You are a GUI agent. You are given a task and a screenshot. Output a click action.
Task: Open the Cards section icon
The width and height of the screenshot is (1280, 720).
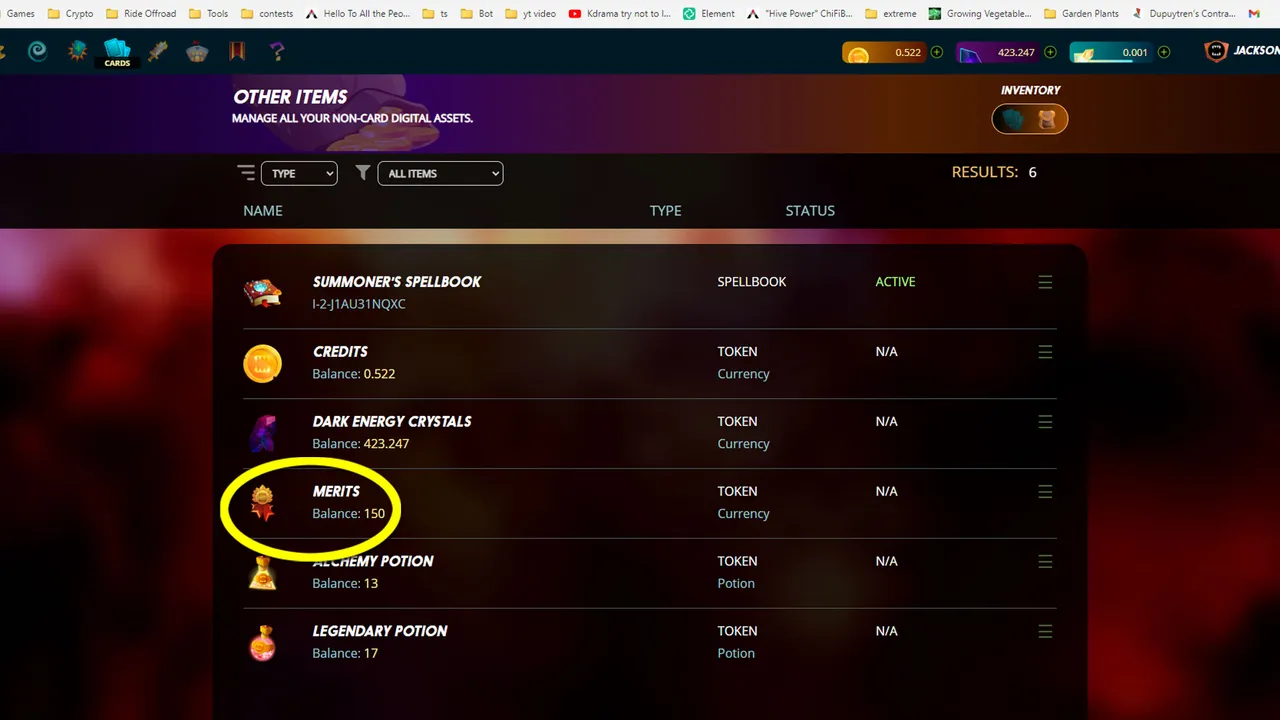pyautogui.click(x=117, y=52)
